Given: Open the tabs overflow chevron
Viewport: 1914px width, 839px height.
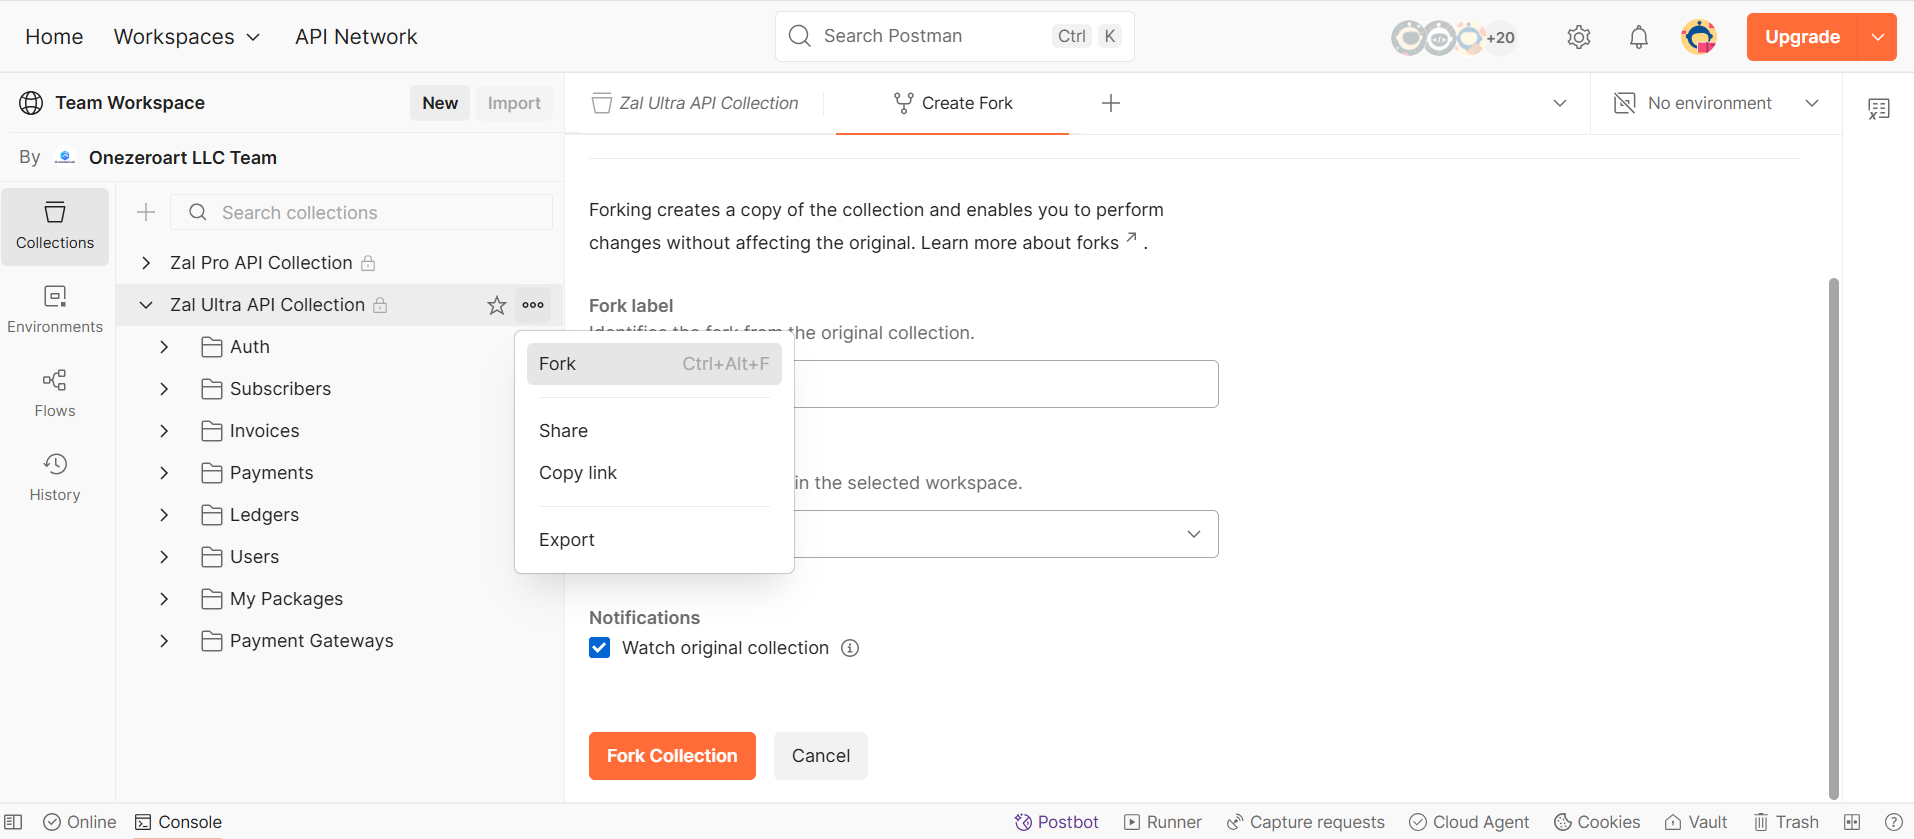Looking at the screenshot, I should (x=1560, y=103).
